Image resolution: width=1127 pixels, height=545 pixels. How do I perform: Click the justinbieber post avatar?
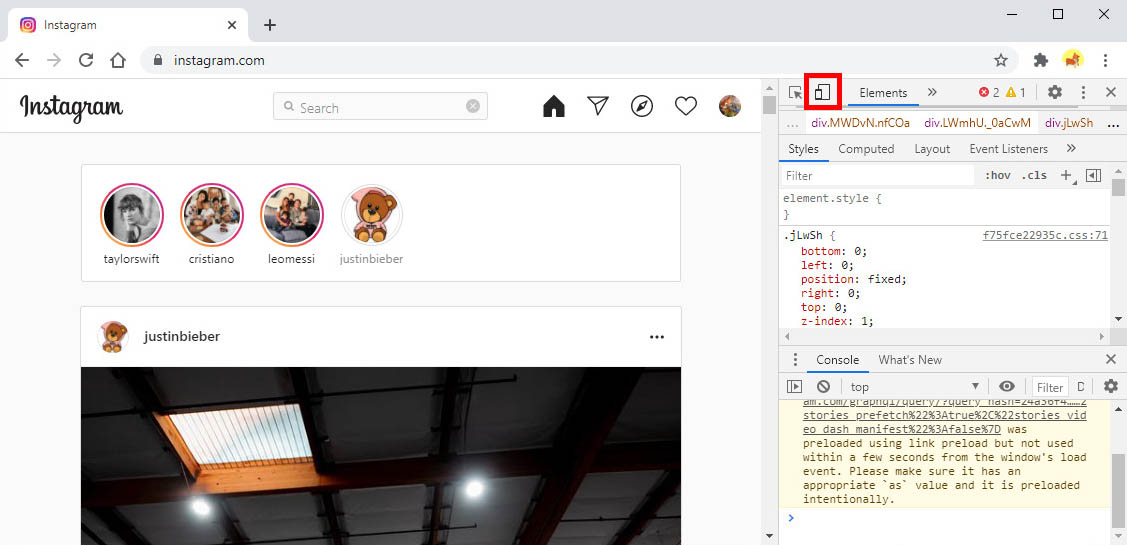point(113,336)
